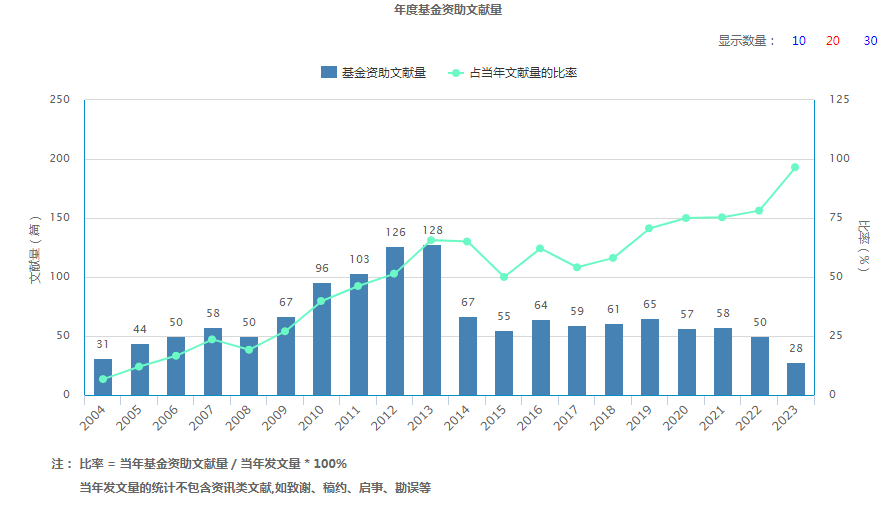The image size is (894, 506).
Task: Click the 2016 bar labeled 64
Action: (541, 358)
